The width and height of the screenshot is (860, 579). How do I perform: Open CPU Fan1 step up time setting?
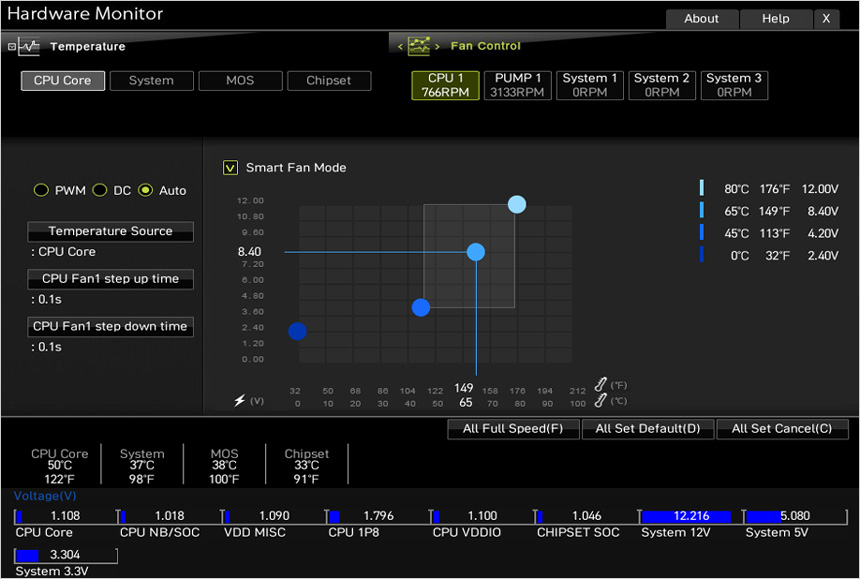click(110, 279)
